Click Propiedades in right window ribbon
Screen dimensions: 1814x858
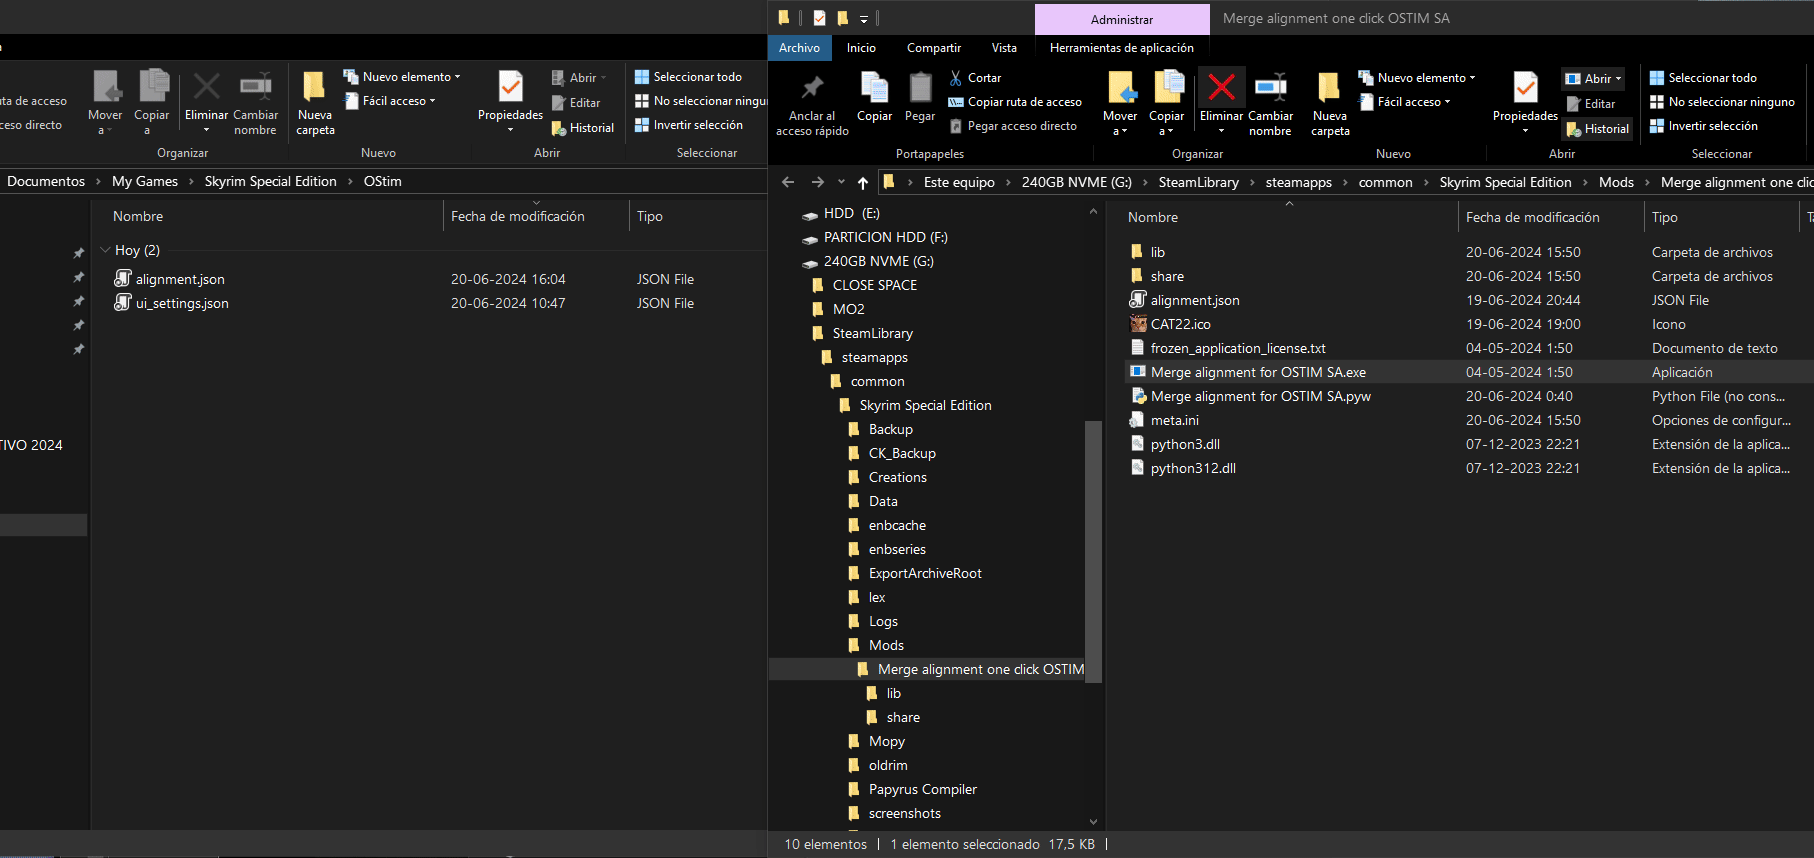[x=1525, y=104]
